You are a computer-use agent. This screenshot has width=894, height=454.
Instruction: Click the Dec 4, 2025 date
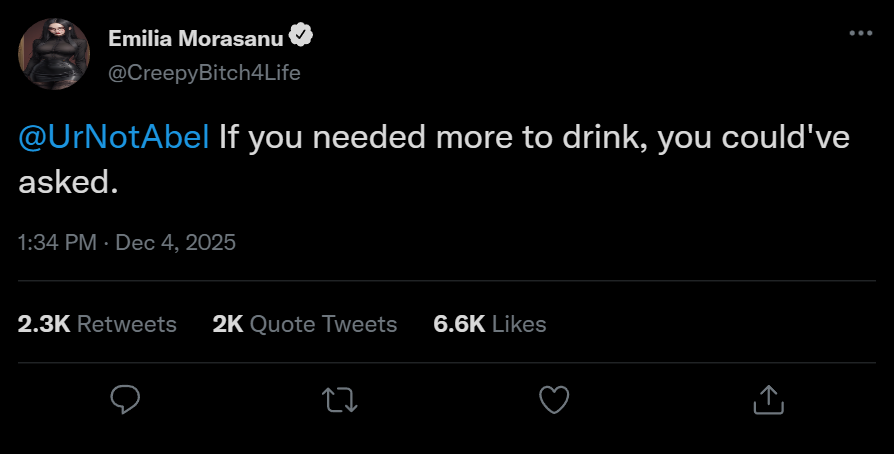pos(176,242)
